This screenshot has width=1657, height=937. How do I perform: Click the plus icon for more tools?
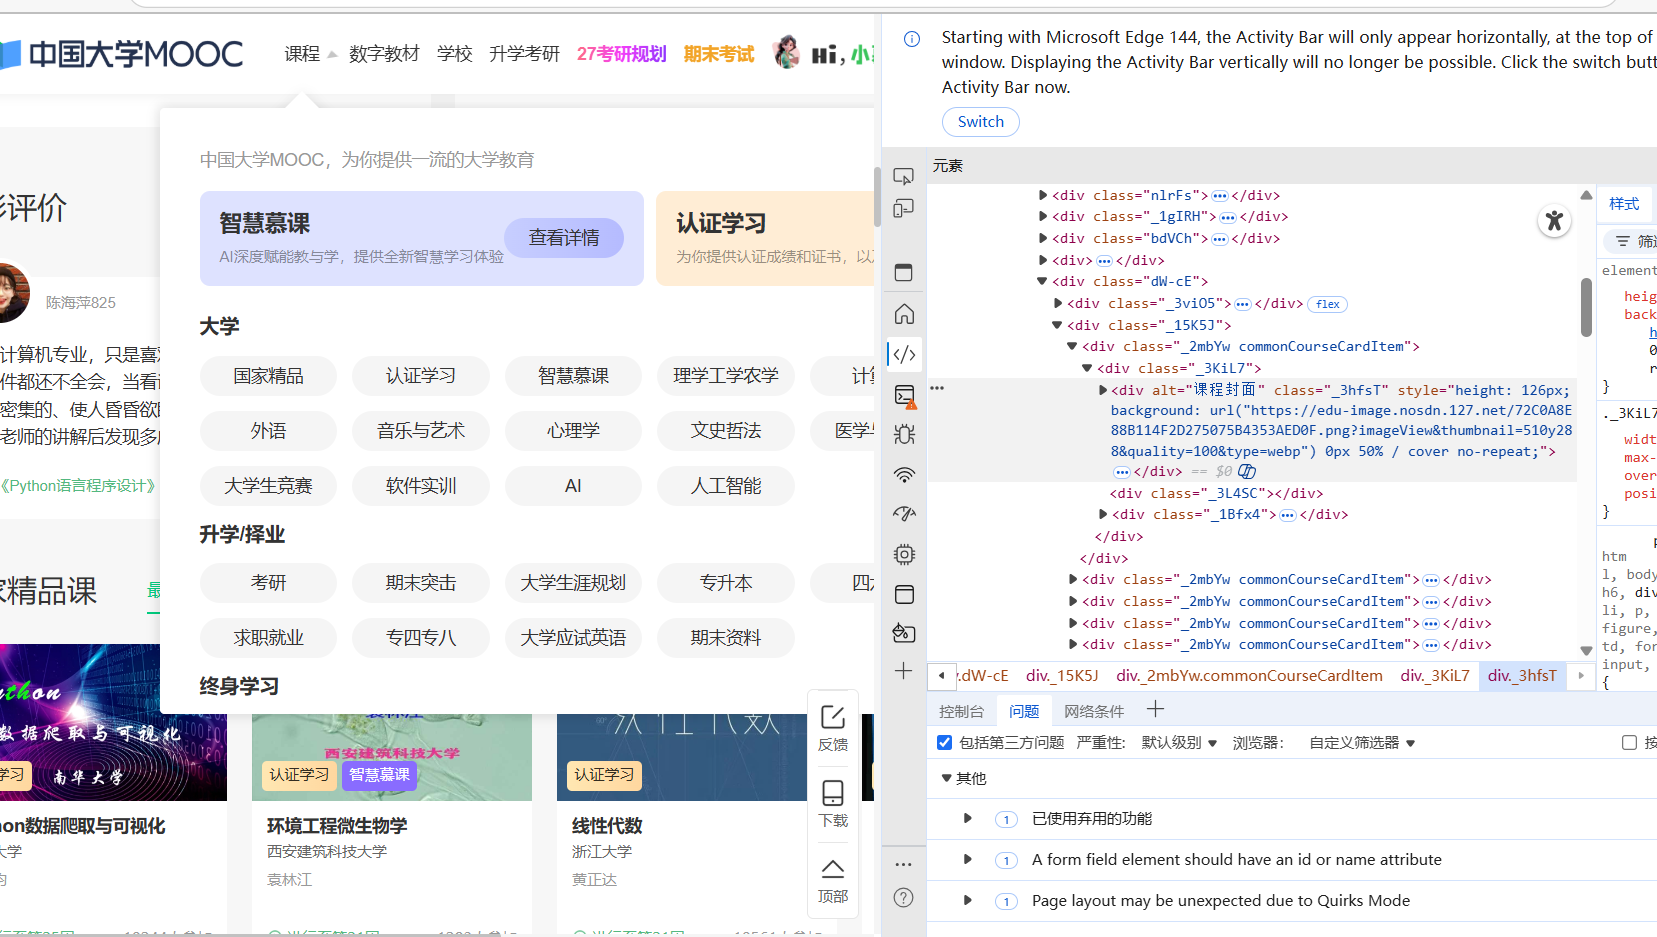[x=904, y=671]
